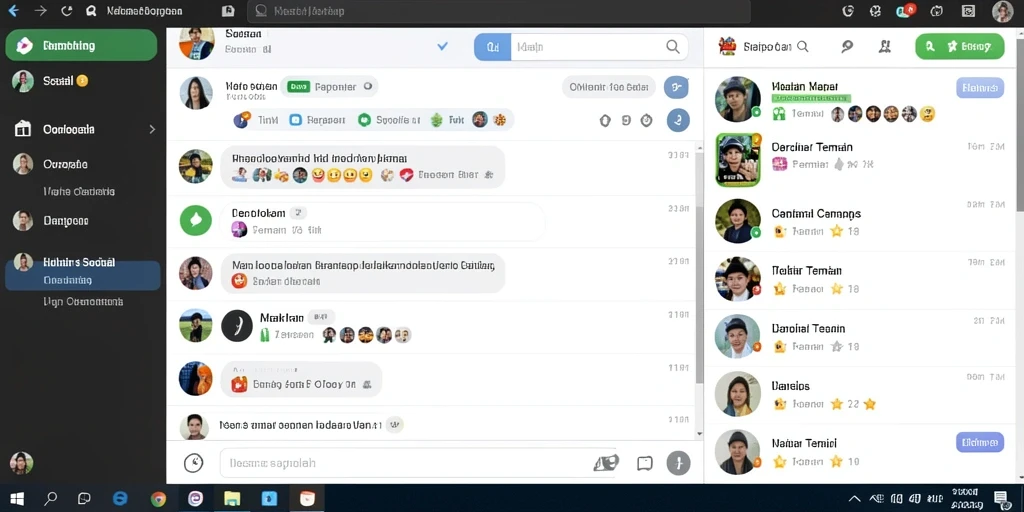The image size is (1024, 512).
Task: Click the pin icon in the right panel header
Action: coord(847,46)
